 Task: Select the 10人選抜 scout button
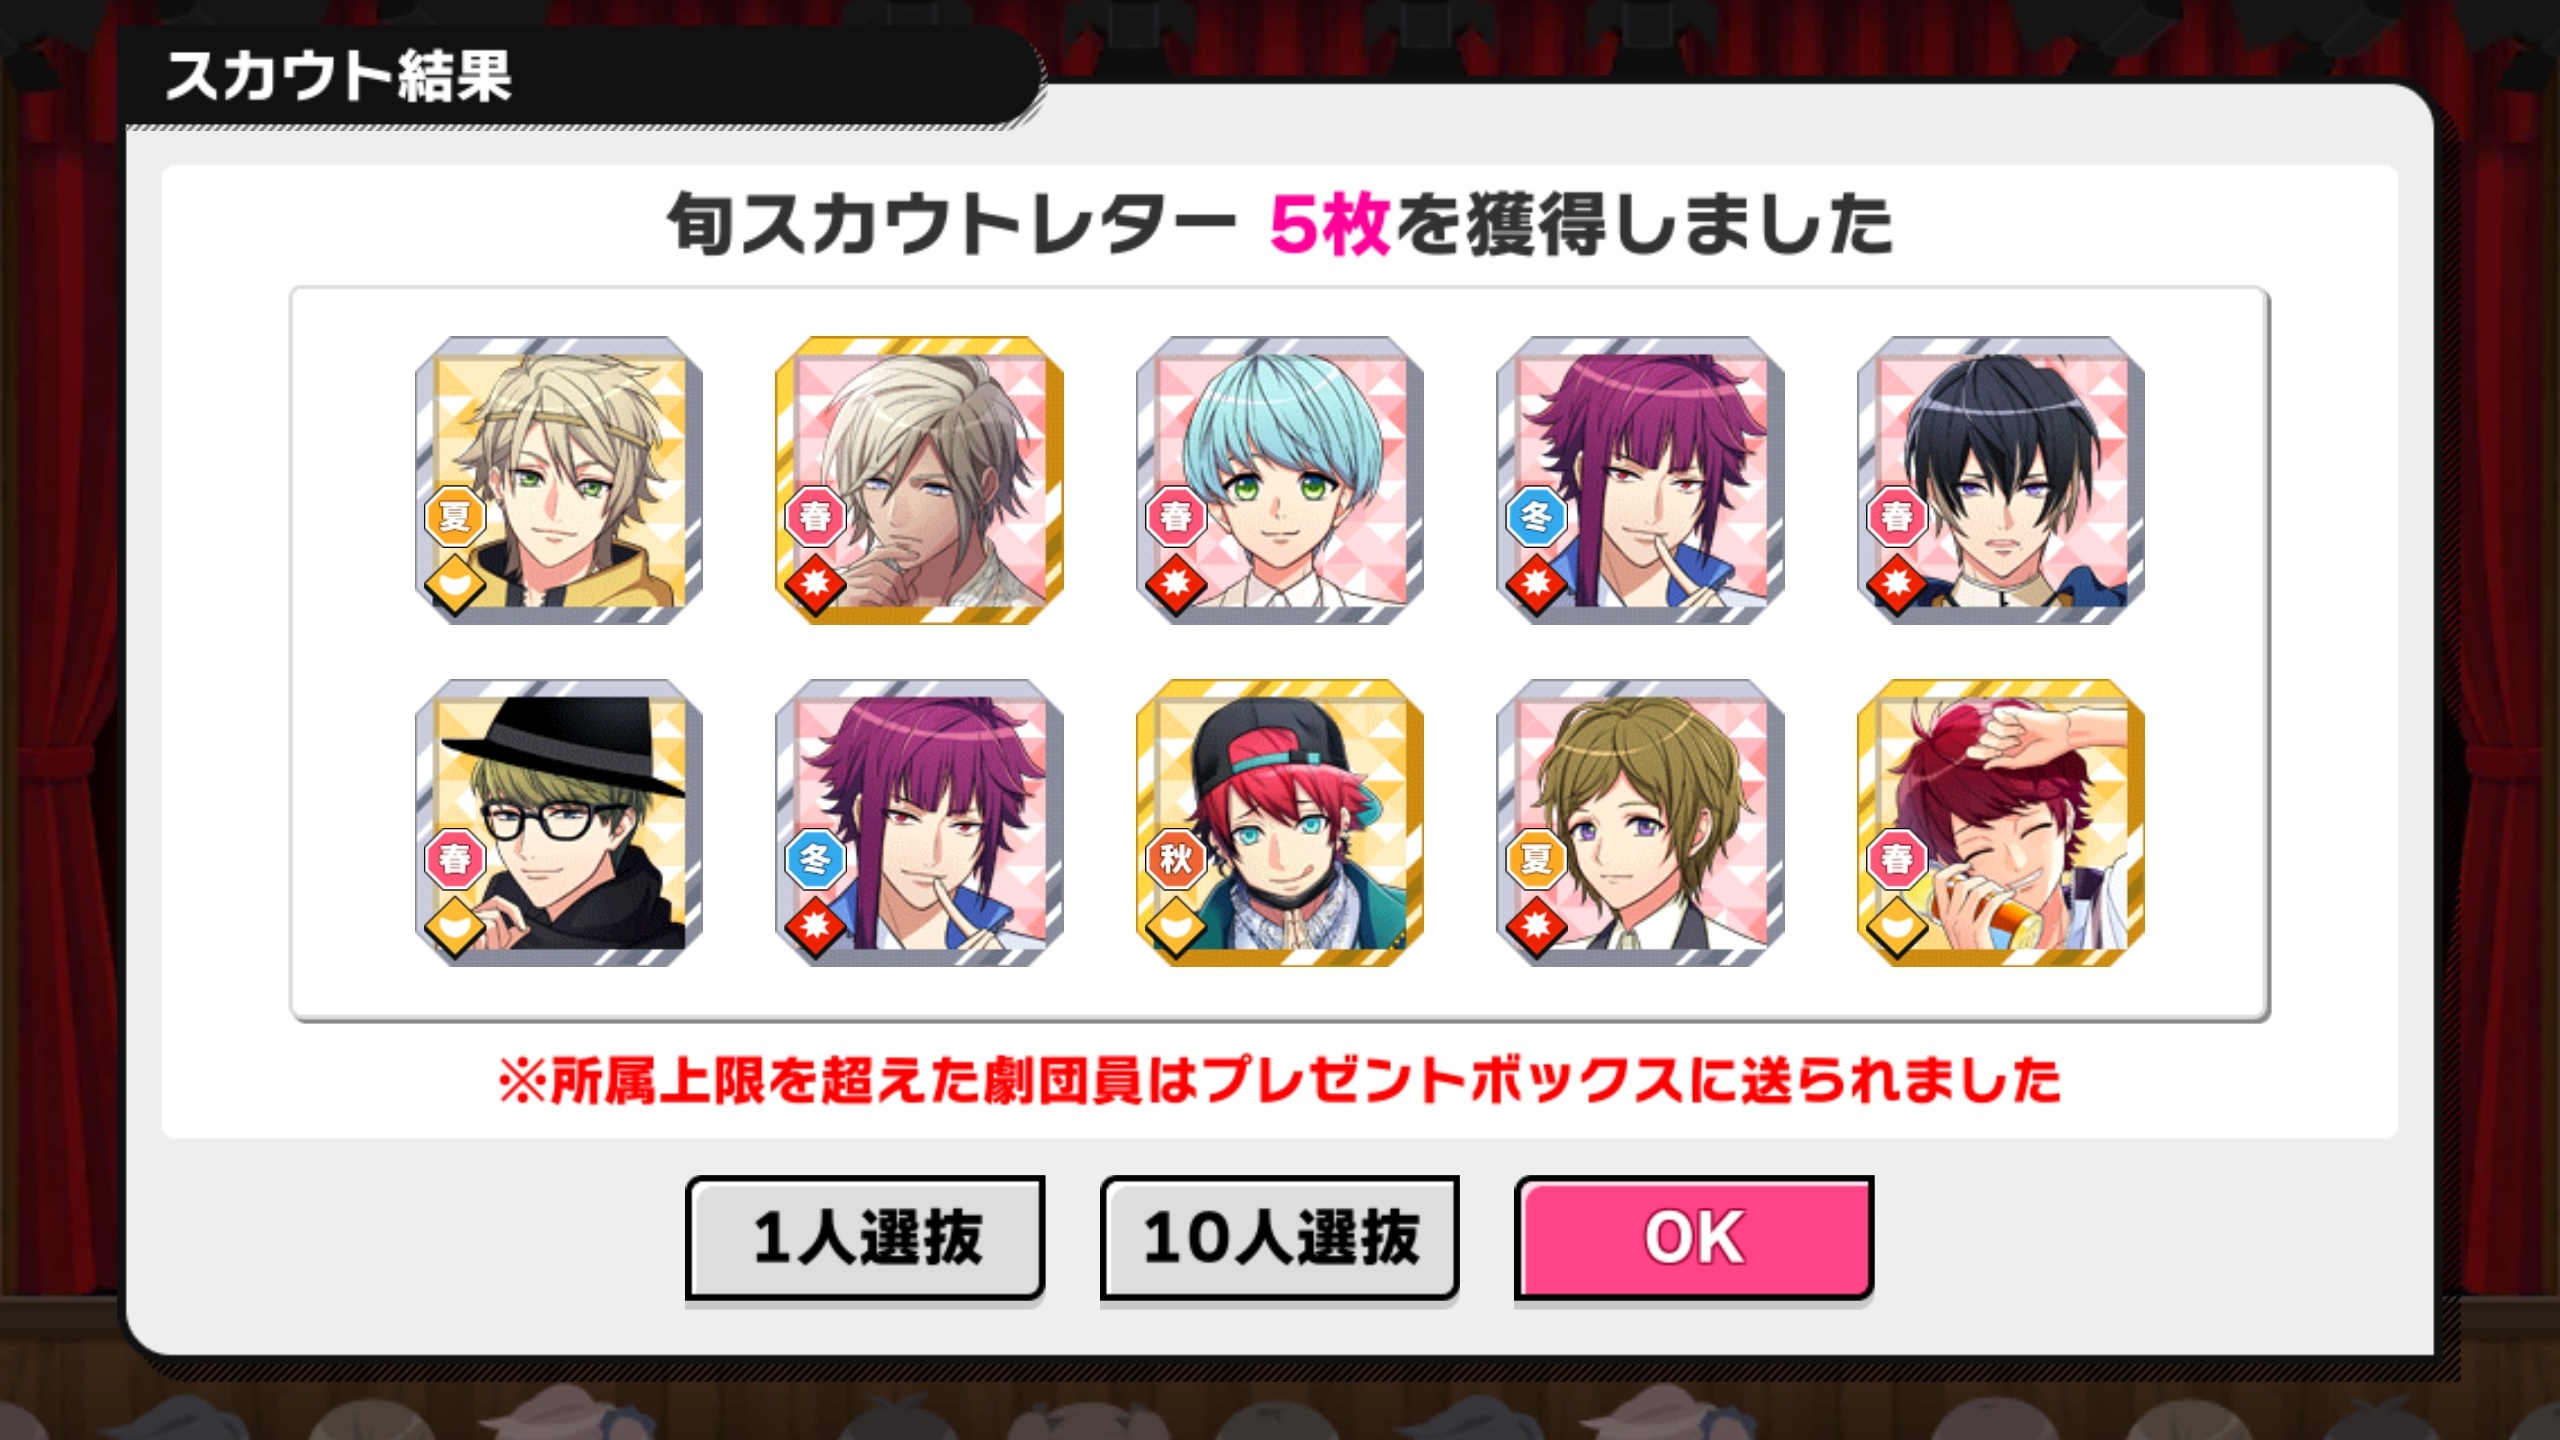(1279, 1238)
